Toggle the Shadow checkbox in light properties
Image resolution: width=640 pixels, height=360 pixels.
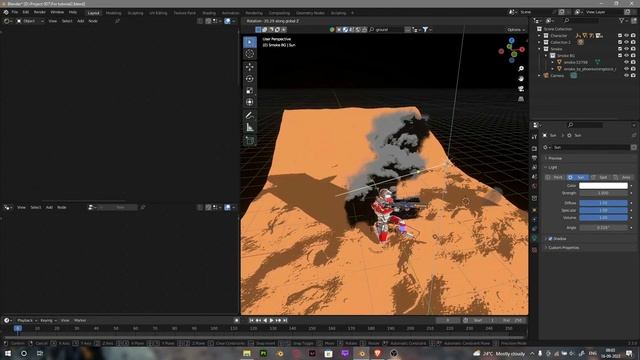click(x=550, y=239)
